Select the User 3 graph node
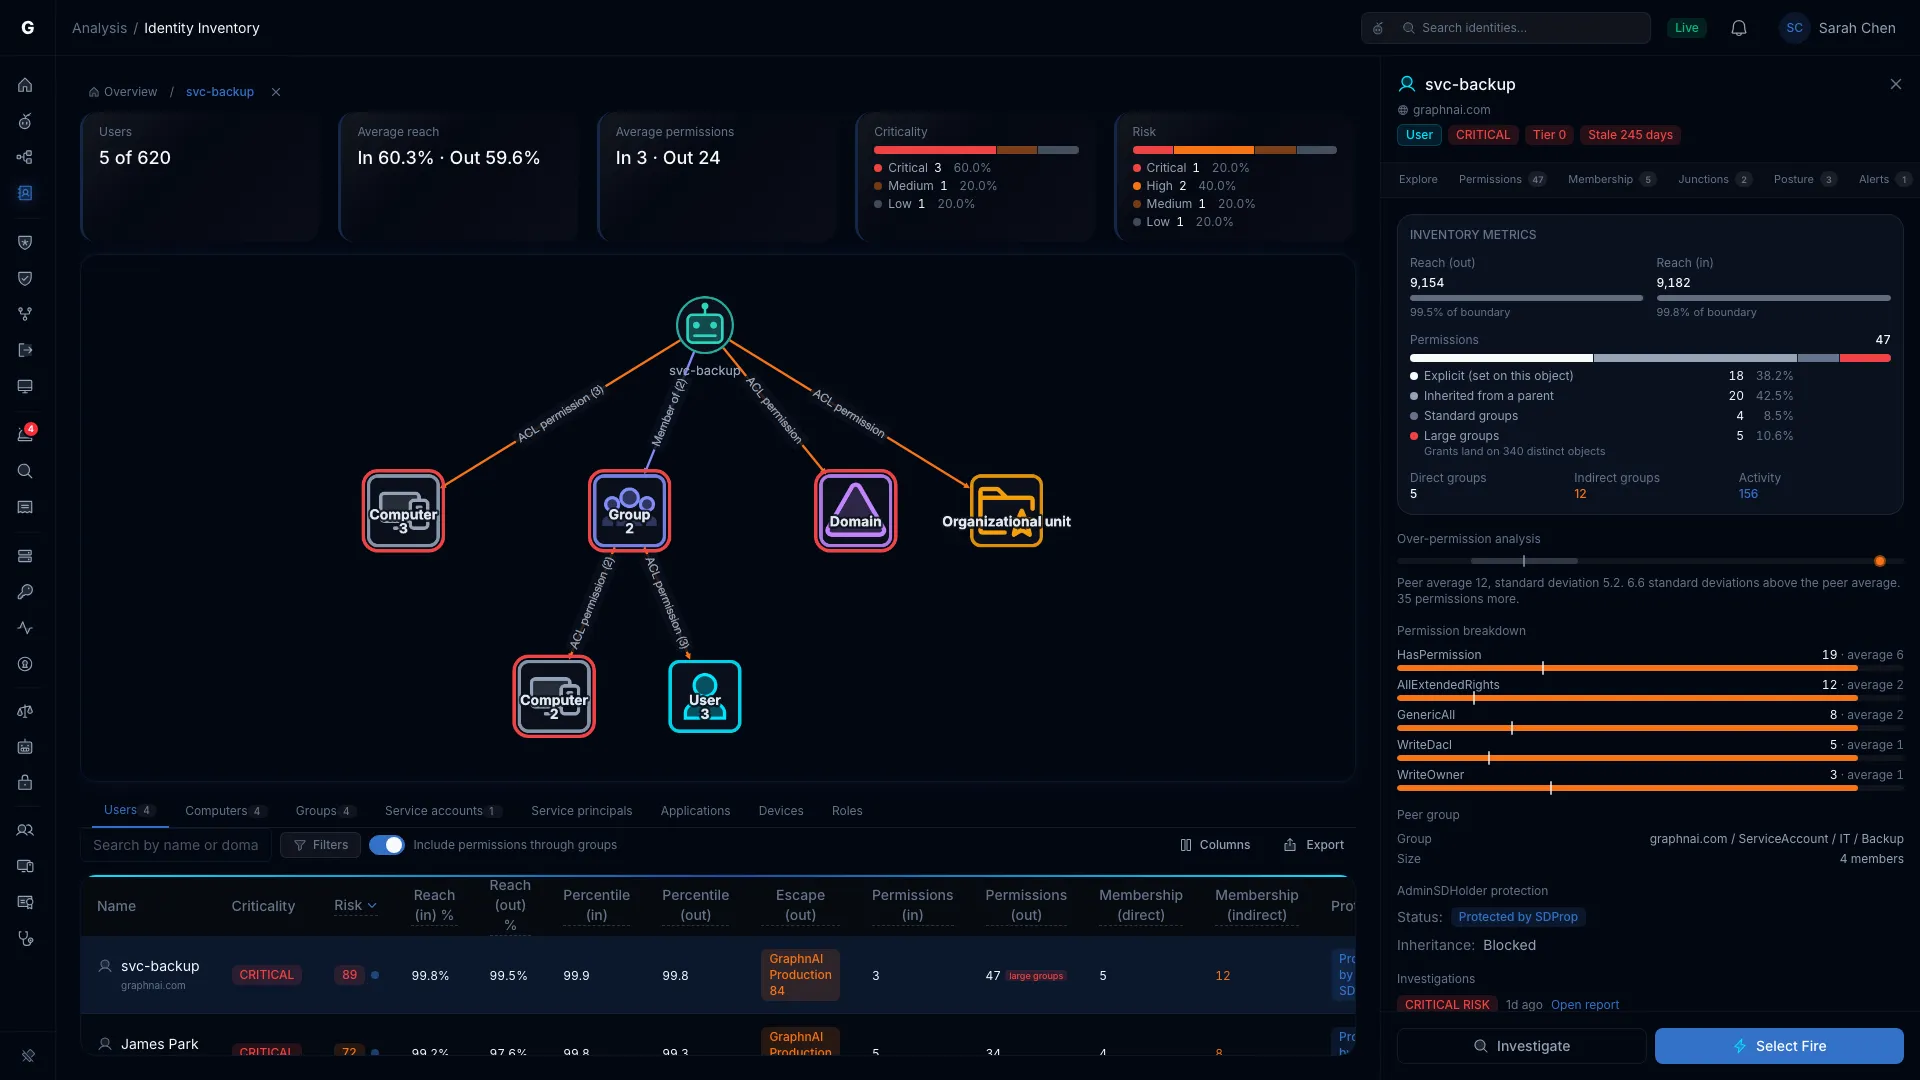The width and height of the screenshot is (1920, 1080). (x=705, y=697)
